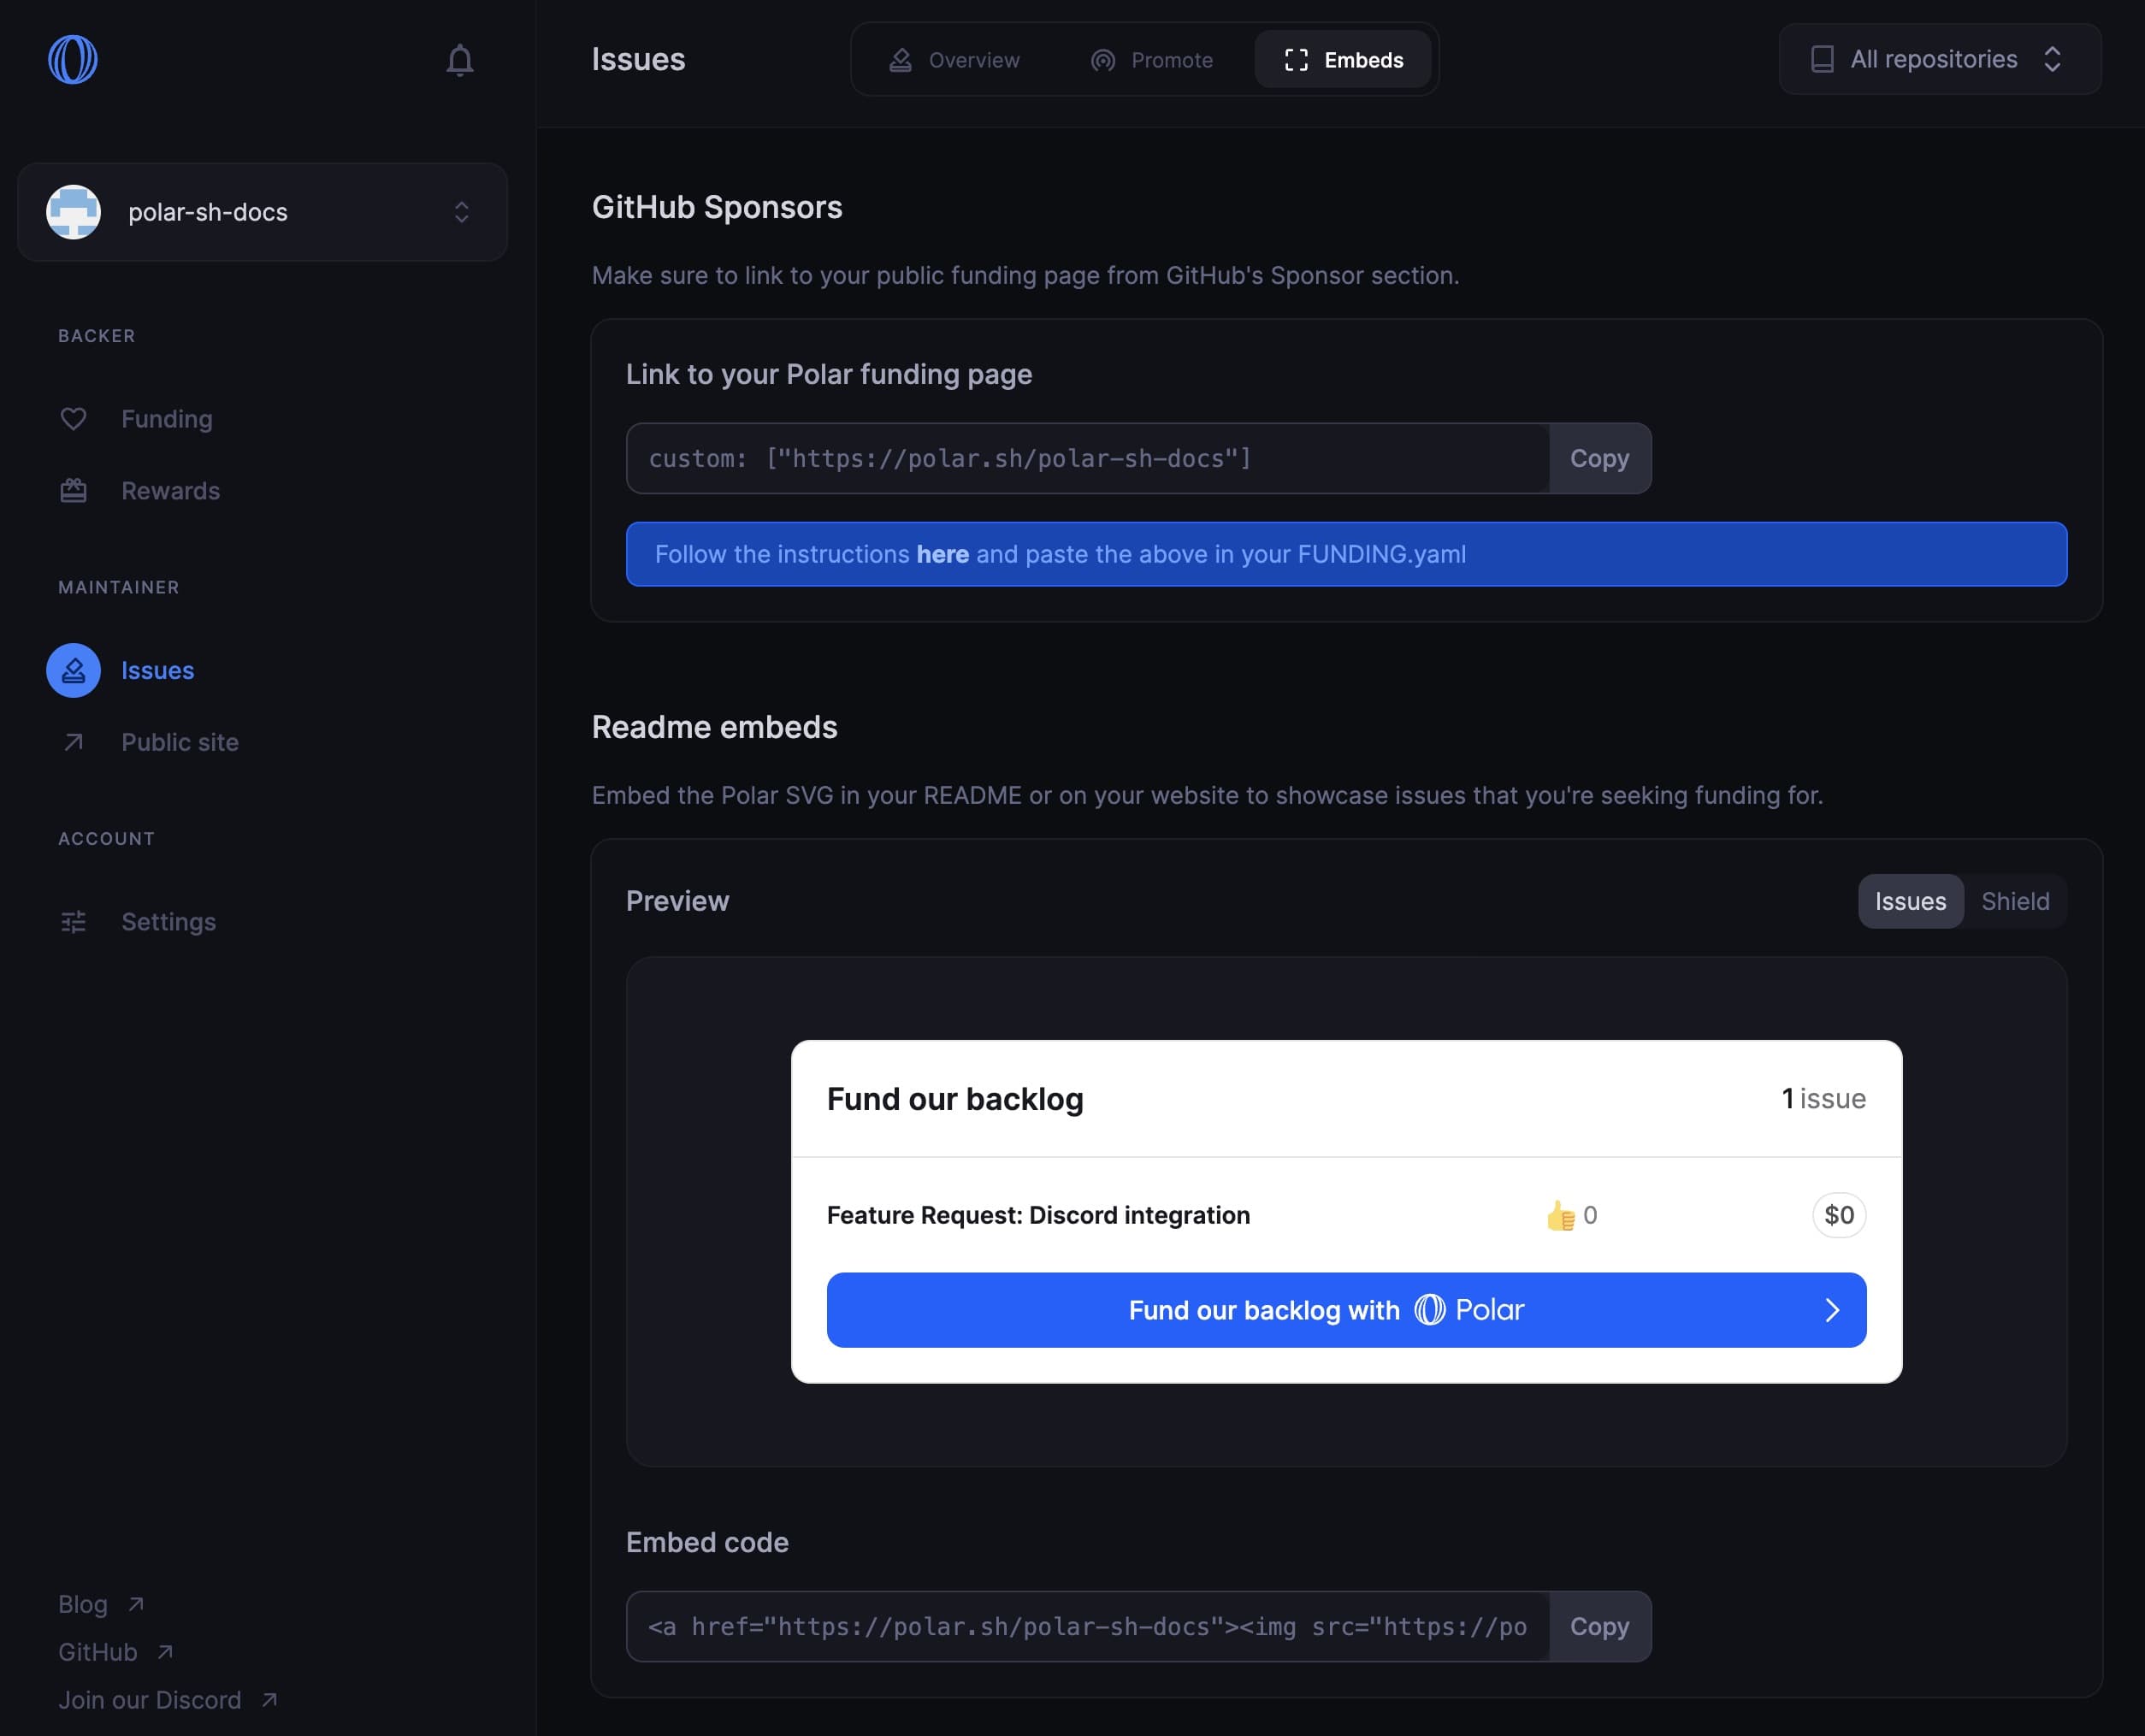2145x1736 pixels.
Task: Click the Funding heart icon in sidebar
Action: click(x=73, y=418)
